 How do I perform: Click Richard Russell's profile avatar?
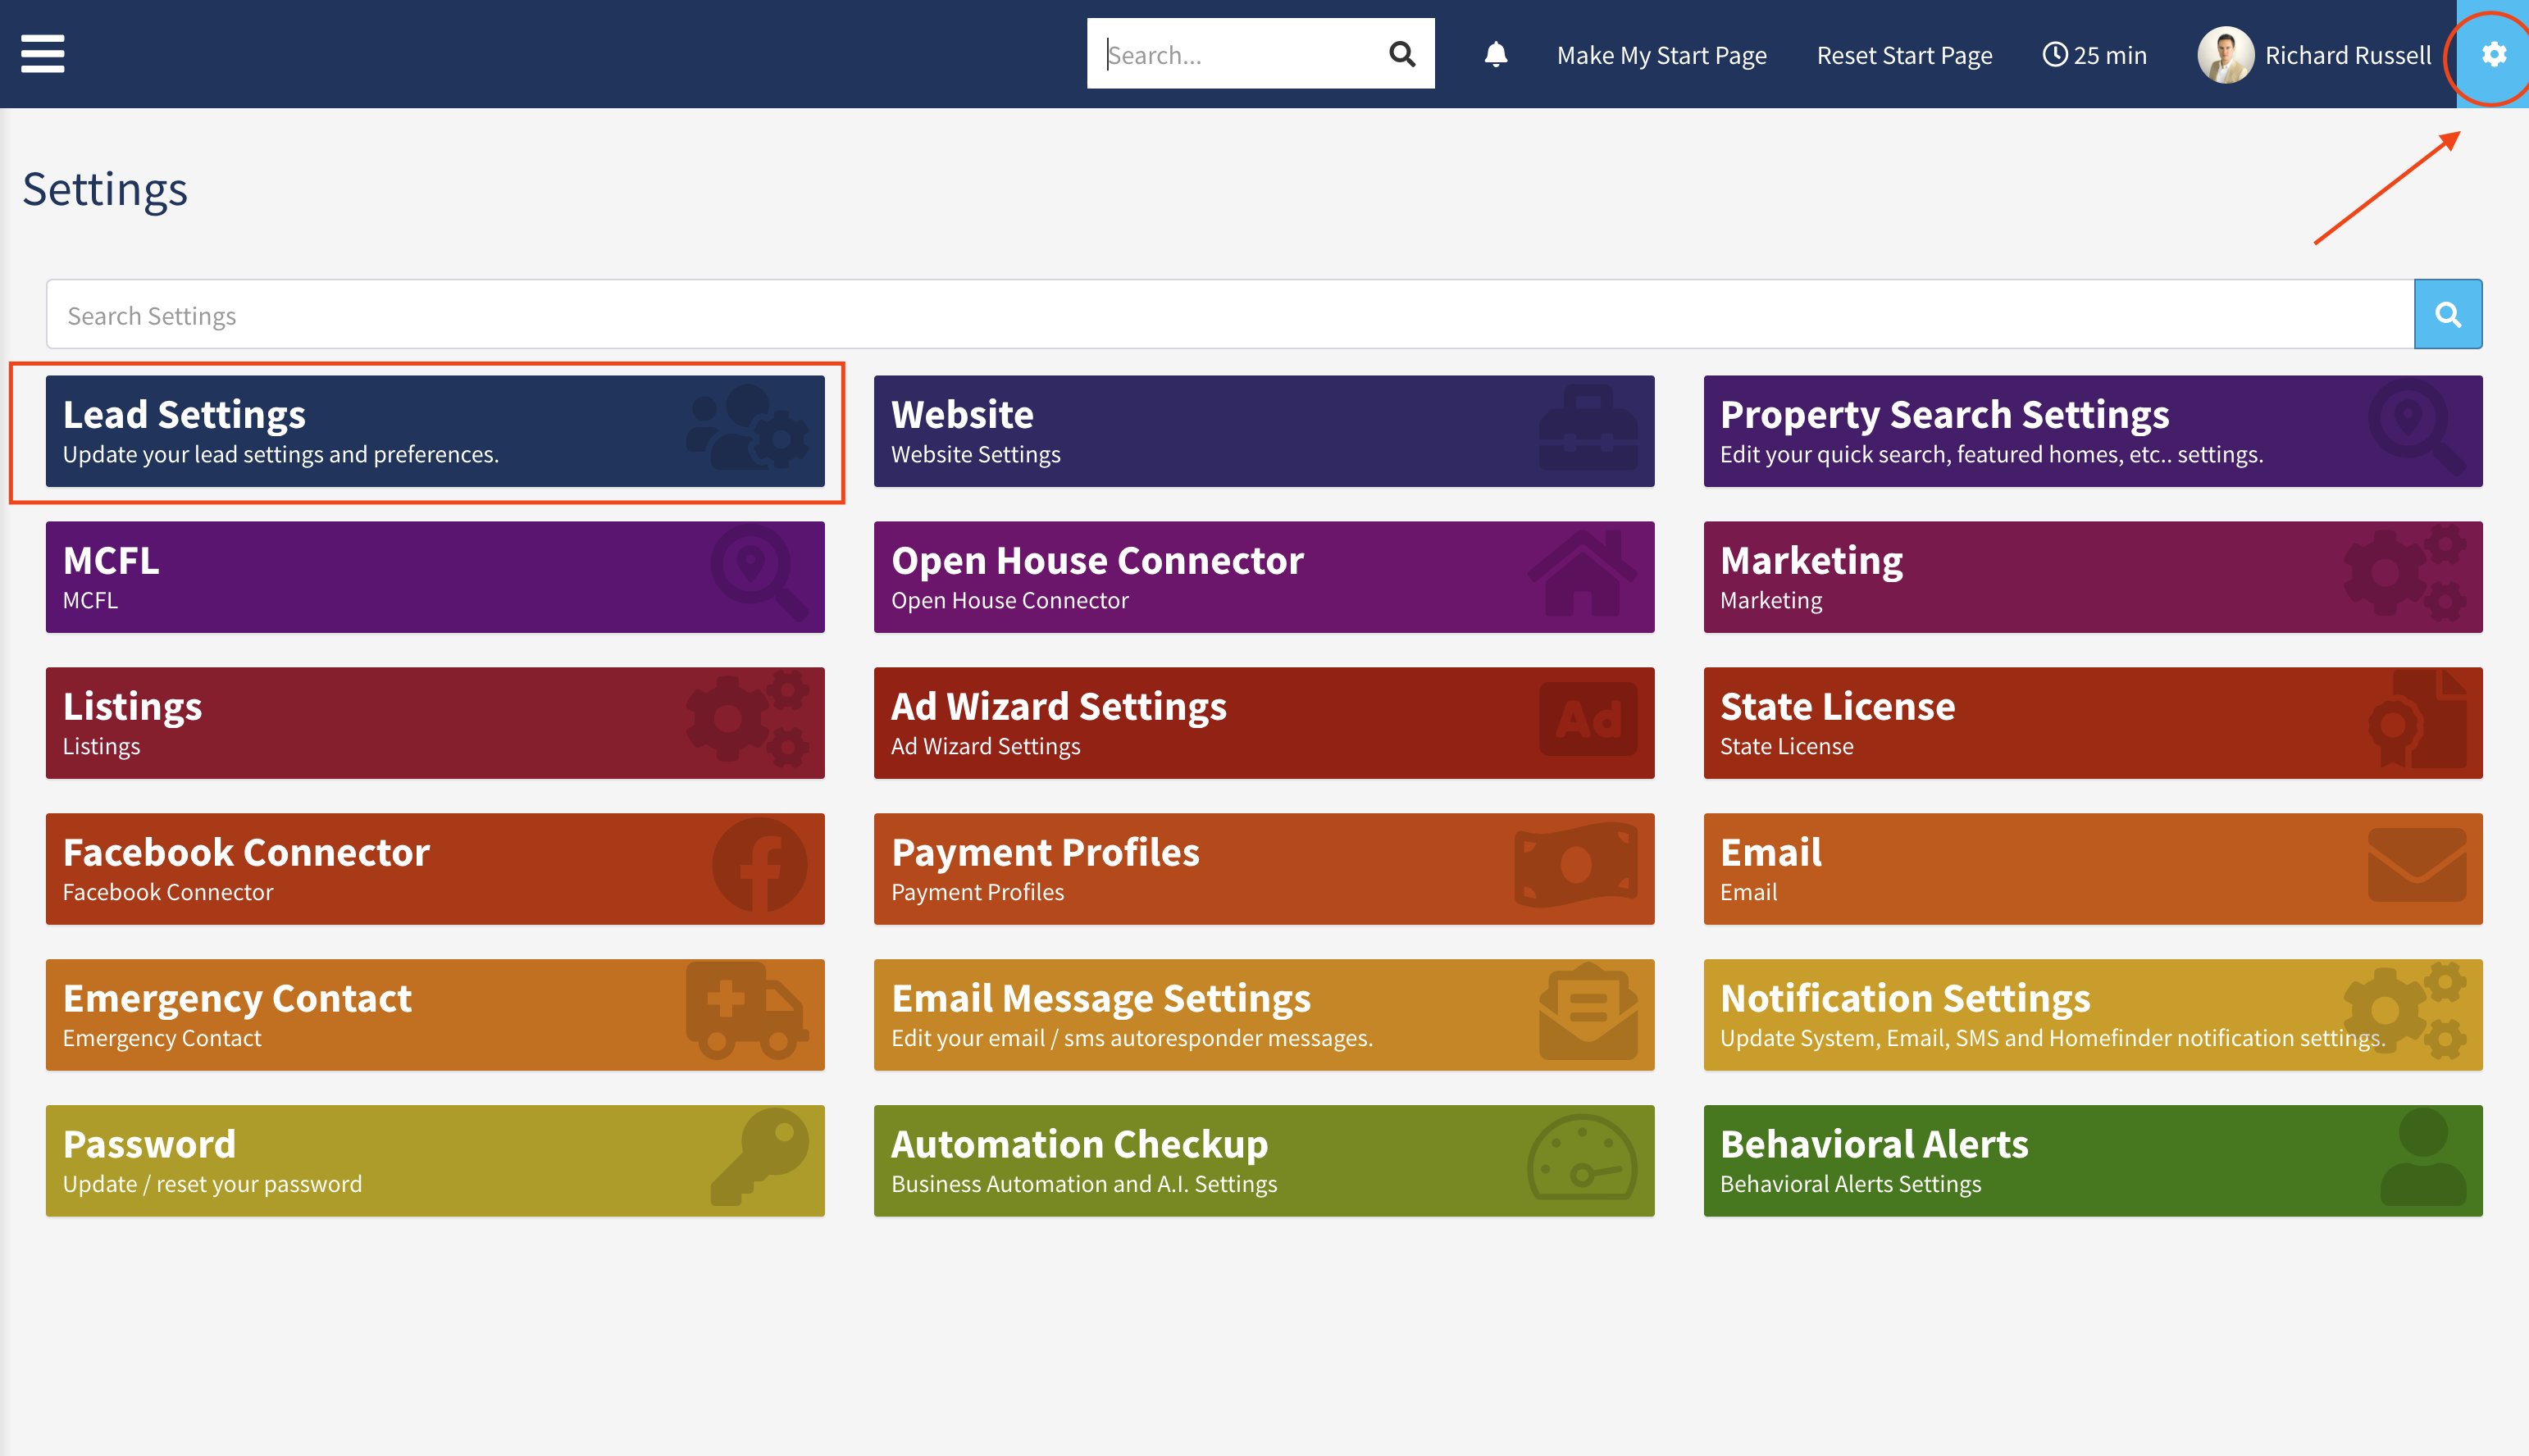click(2224, 55)
